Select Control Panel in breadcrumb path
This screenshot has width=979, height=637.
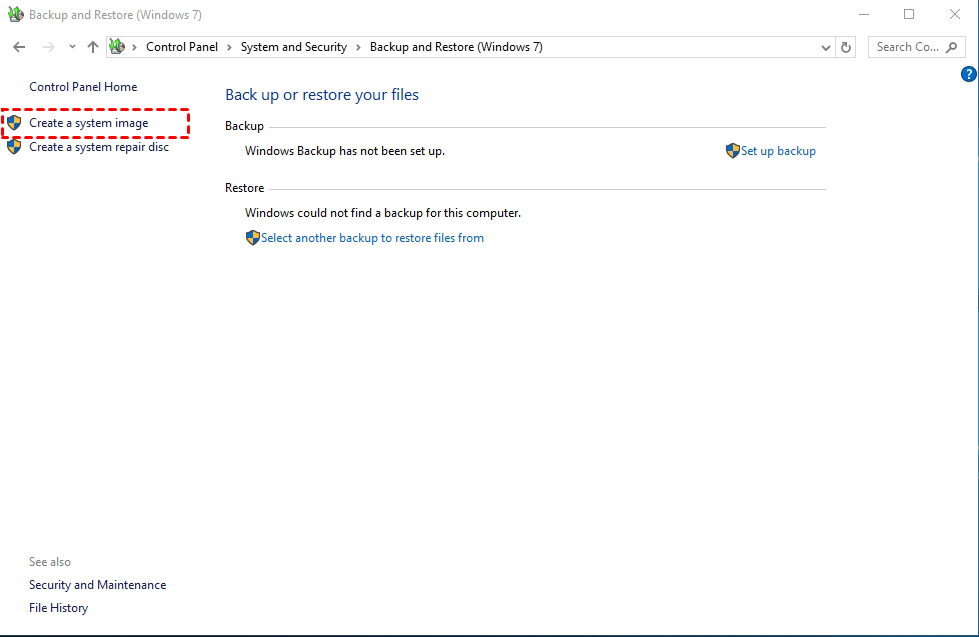pyautogui.click(x=182, y=47)
